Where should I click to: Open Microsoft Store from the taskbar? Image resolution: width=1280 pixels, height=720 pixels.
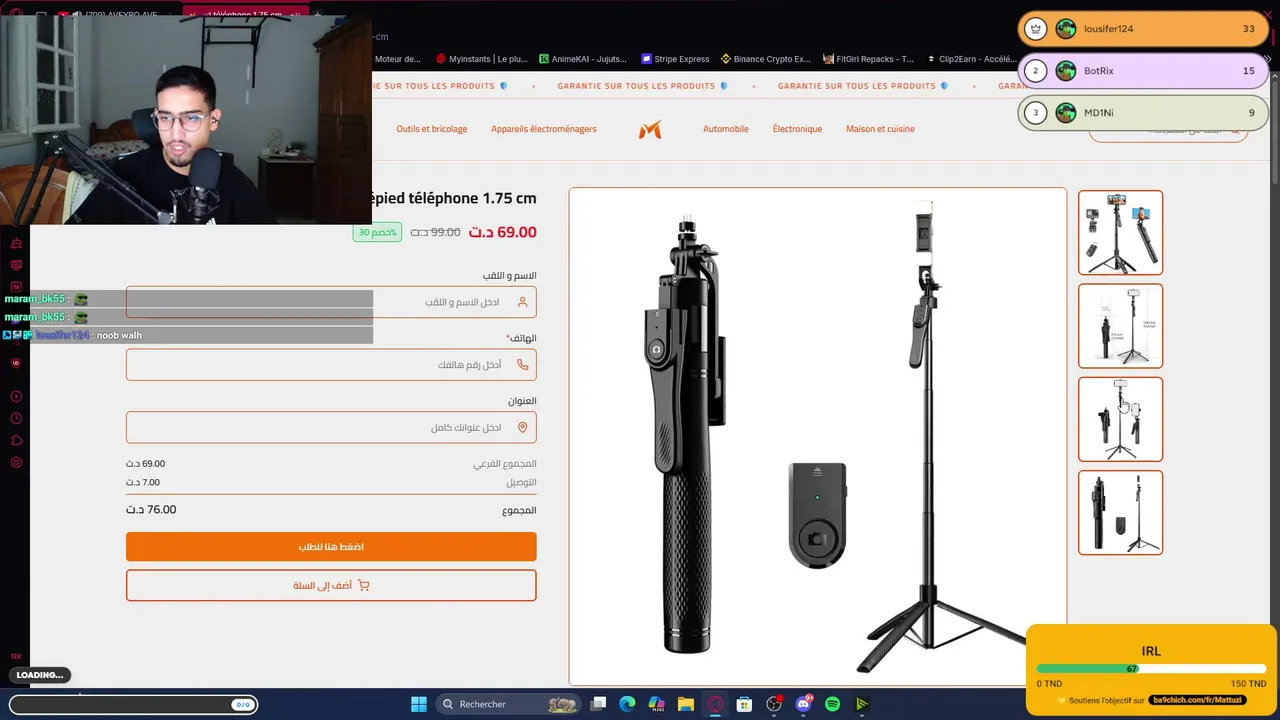744,704
